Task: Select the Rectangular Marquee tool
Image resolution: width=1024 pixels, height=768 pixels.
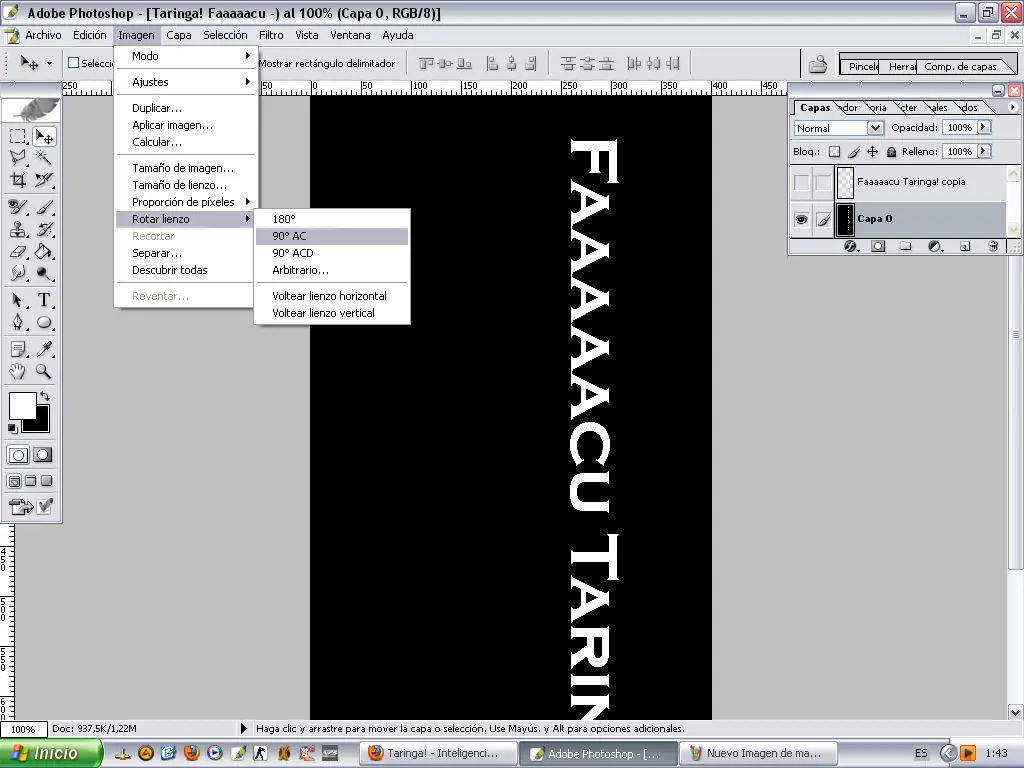Action: (18, 136)
